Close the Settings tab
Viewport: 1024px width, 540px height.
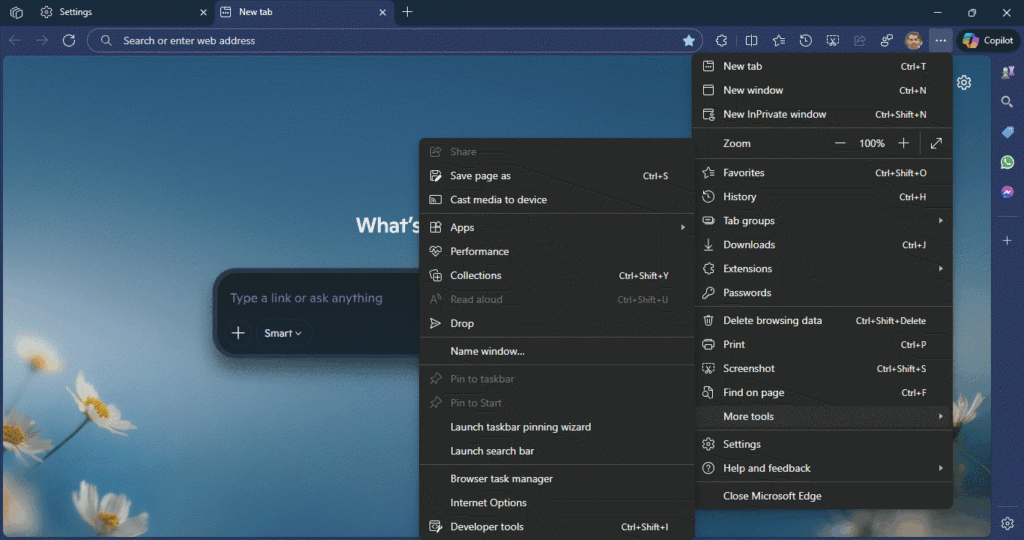pyautogui.click(x=203, y=12)
